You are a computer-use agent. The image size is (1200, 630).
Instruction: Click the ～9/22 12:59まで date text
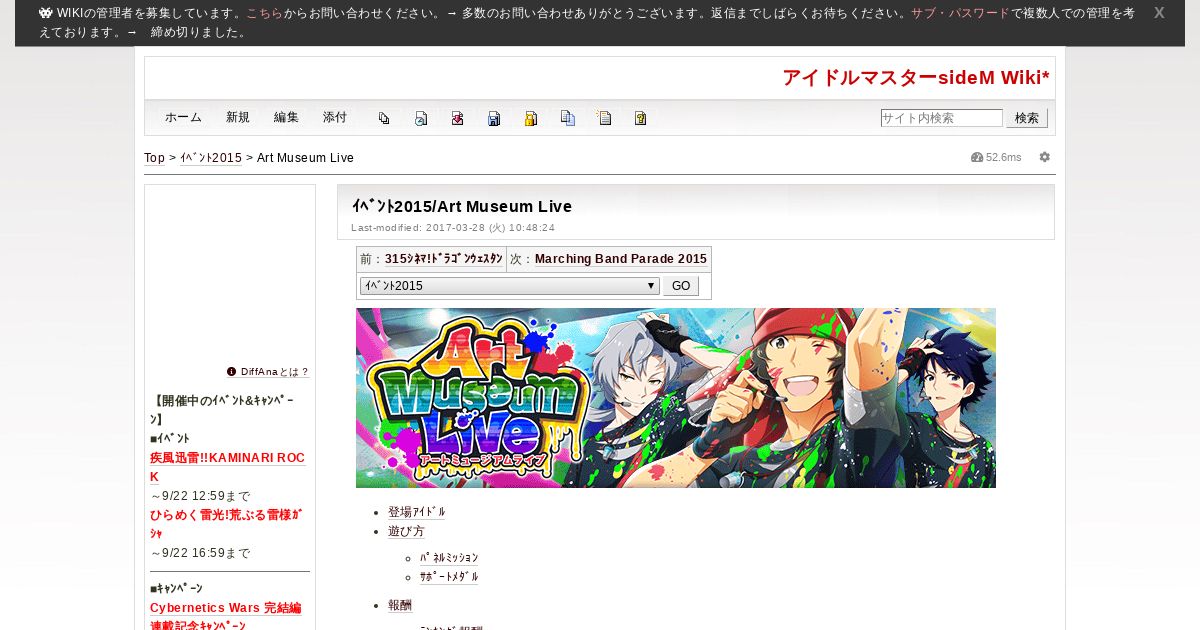coord(200,496)
